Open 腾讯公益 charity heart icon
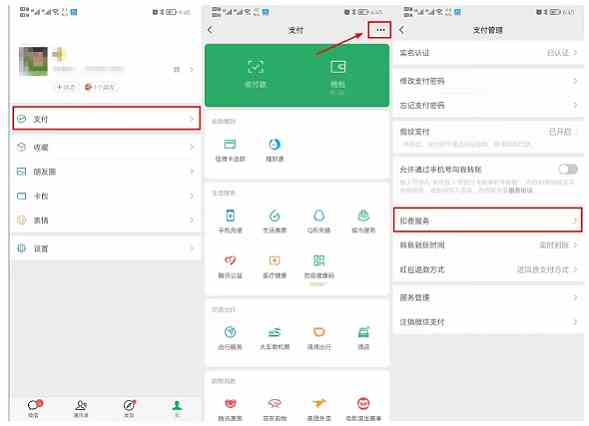Image resolution: width=589 pixels, height=426 pixels. tap(230, 267)
